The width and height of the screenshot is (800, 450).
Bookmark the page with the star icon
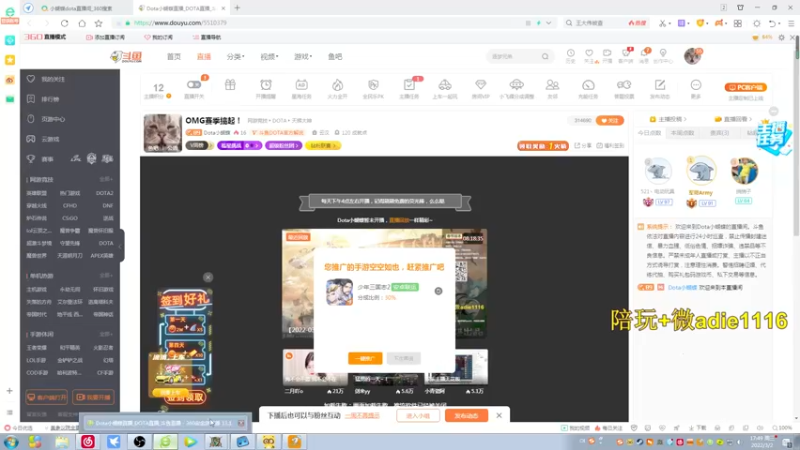point(98,23)
